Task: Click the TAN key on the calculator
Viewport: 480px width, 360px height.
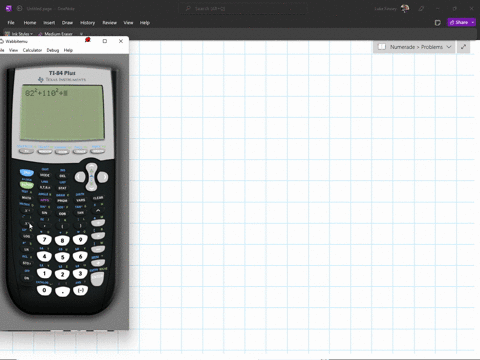Action: pyautogui.click(x=80, y=213)
